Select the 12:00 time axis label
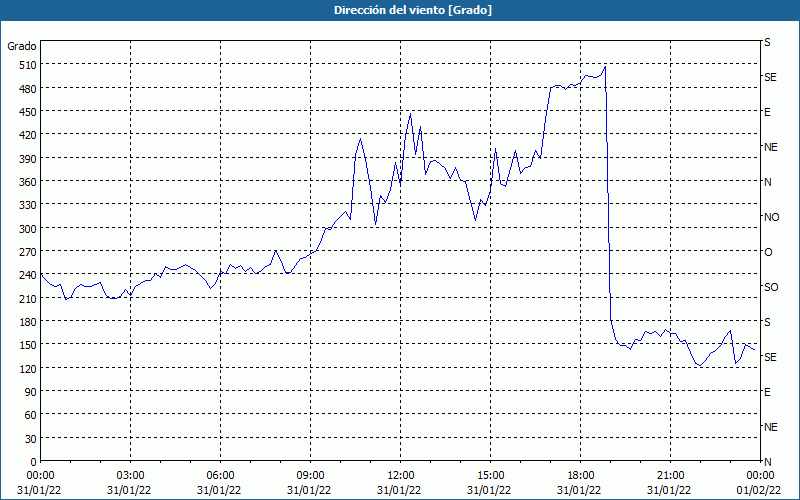The image size is (800, 500). click(x=401, y=476)
